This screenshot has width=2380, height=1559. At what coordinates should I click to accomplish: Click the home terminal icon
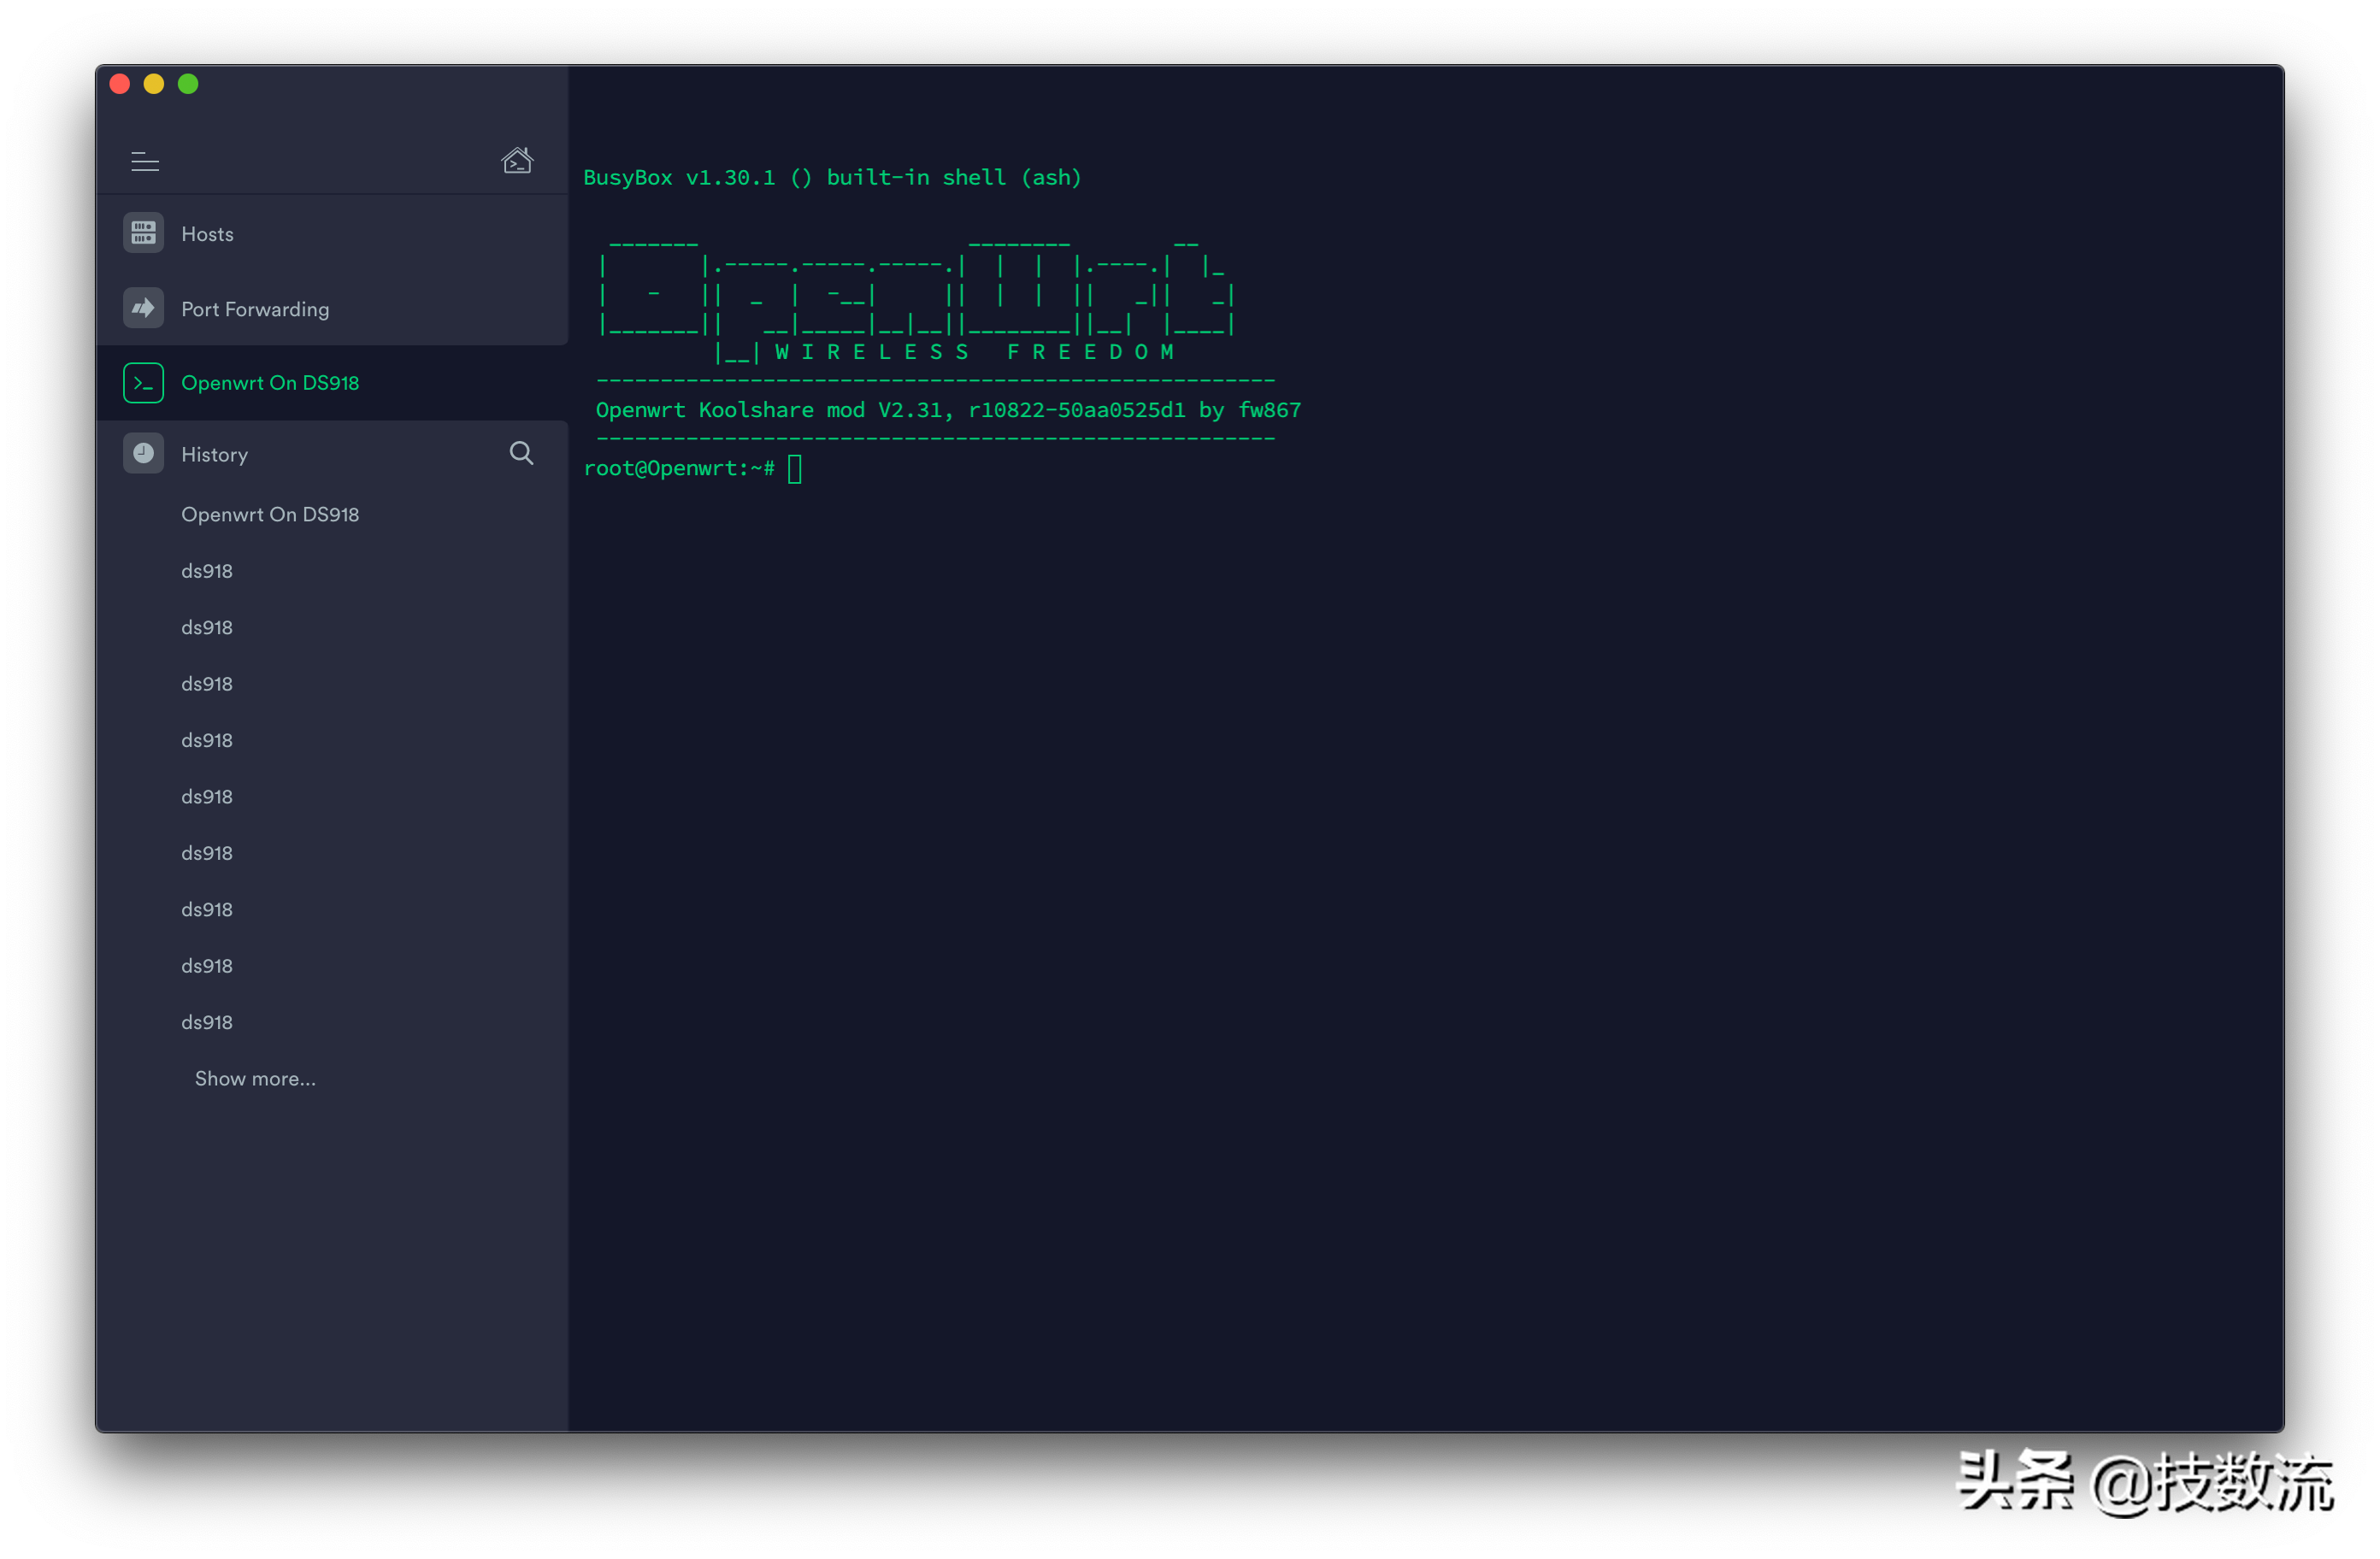(517, 160)
